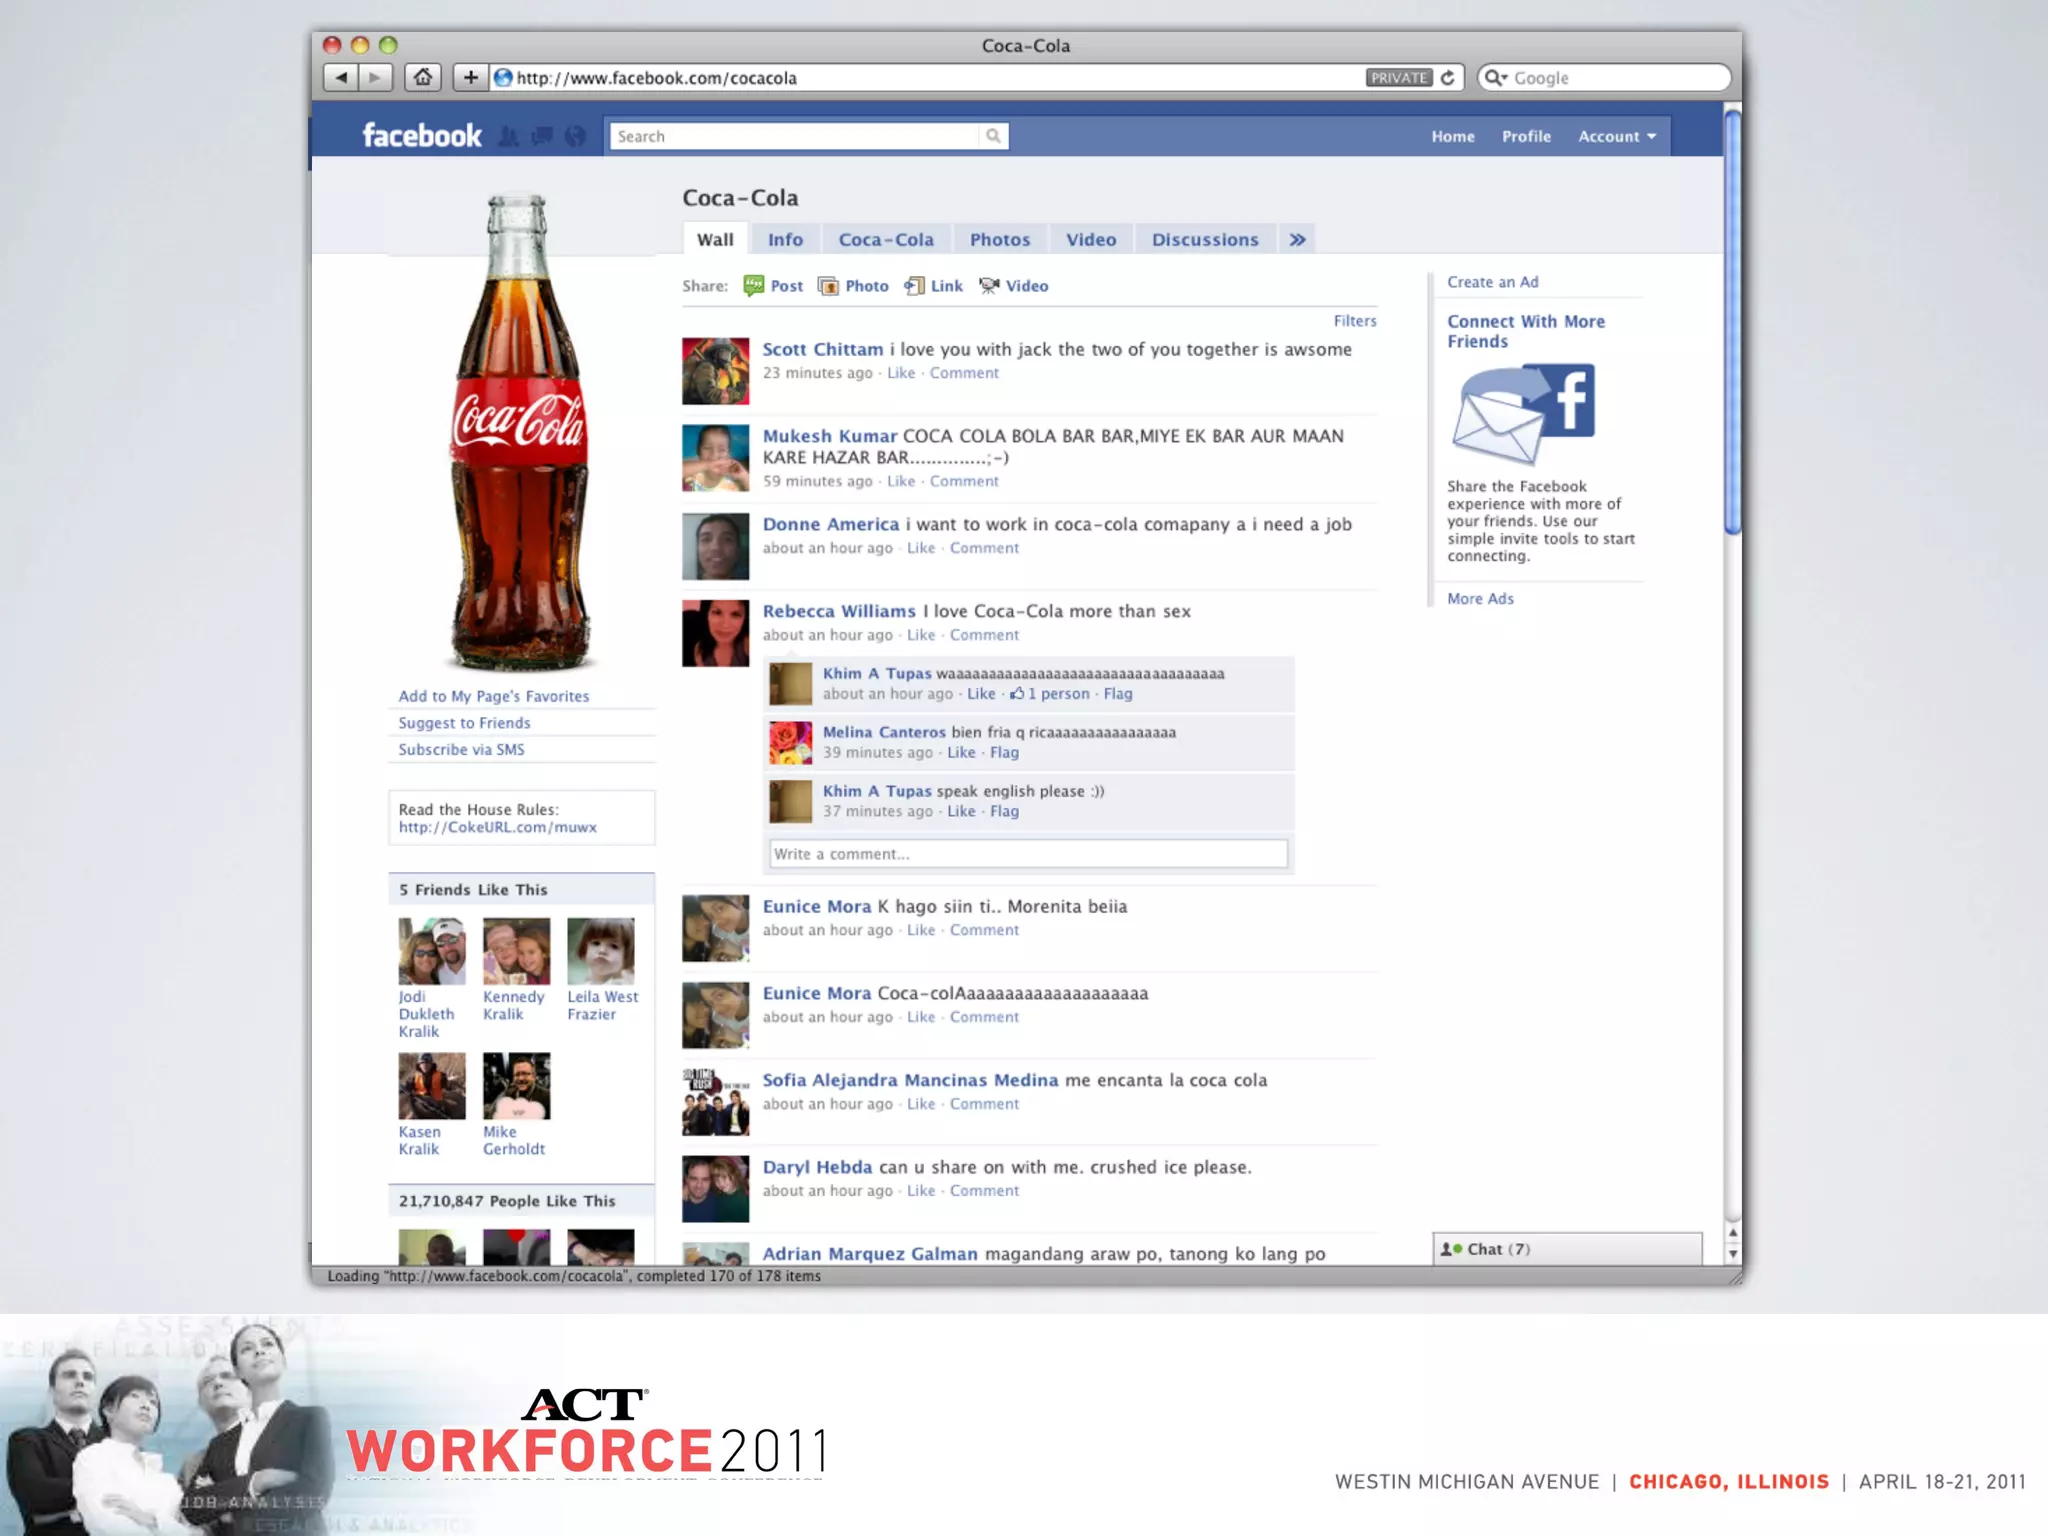
Task: Comment on Mukesh Kumar's post
Action: 964,481
